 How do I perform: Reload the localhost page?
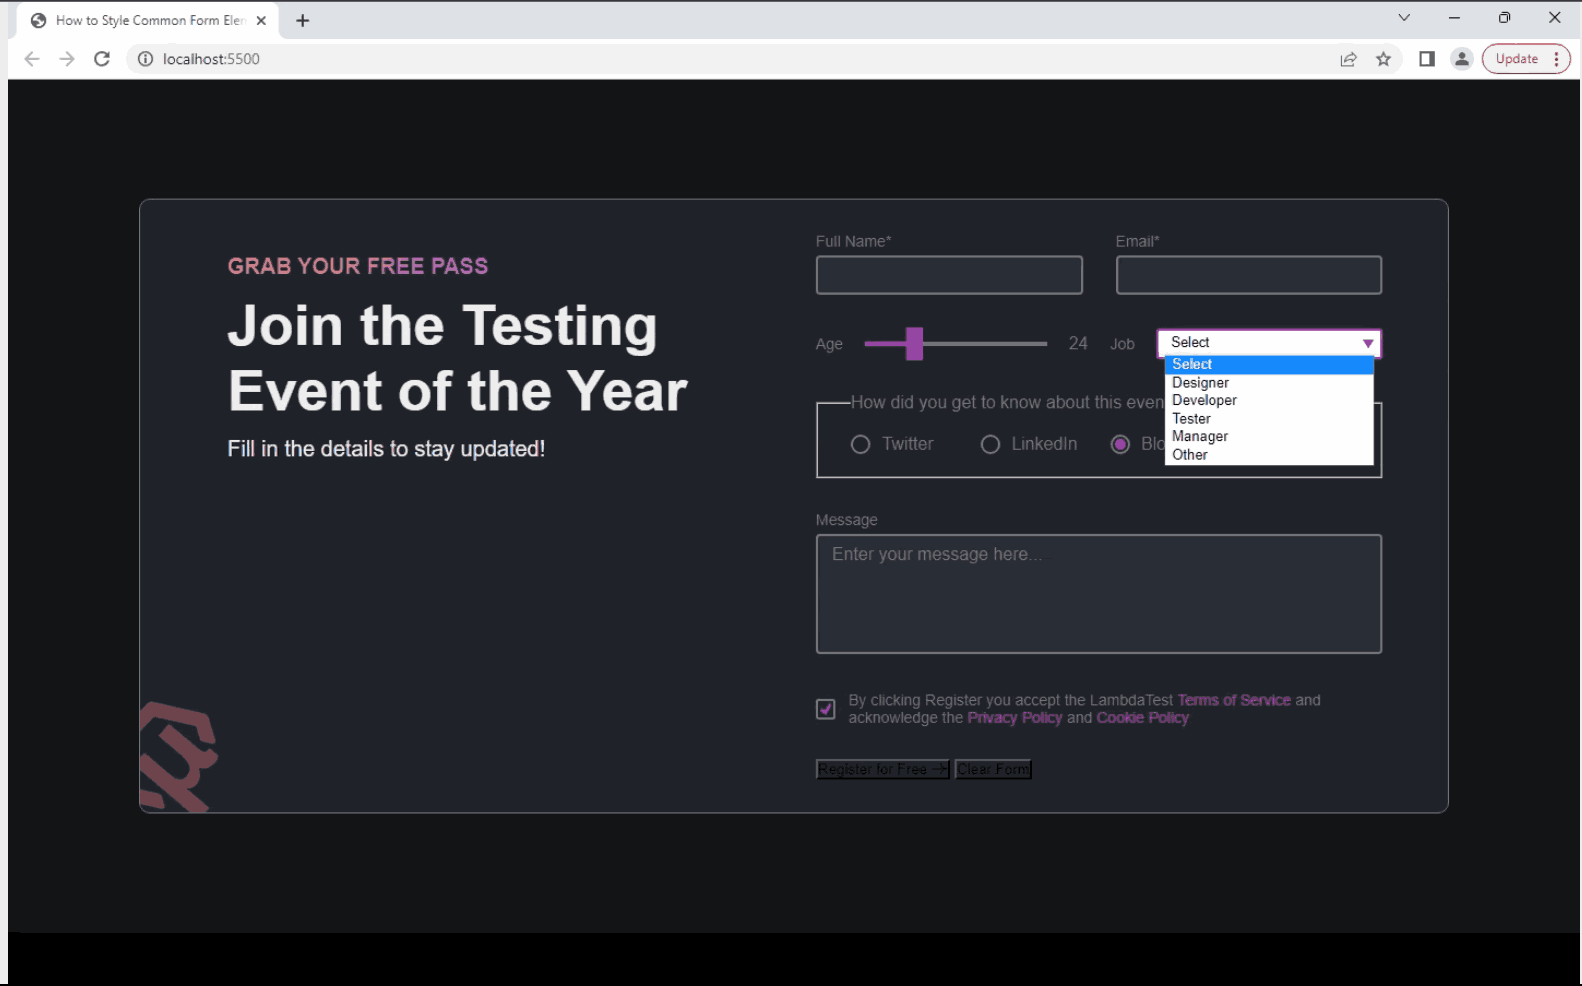point(102,59)
